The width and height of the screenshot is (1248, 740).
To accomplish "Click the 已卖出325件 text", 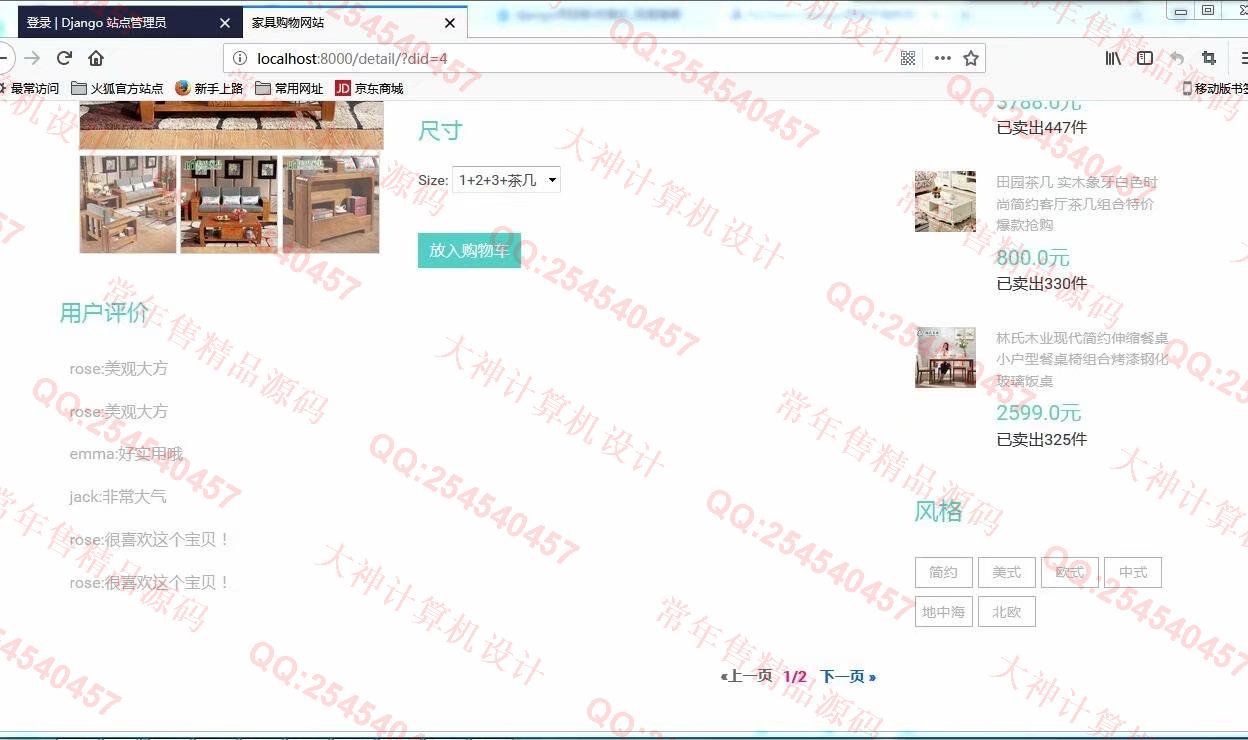I will tap(1041, 439).
